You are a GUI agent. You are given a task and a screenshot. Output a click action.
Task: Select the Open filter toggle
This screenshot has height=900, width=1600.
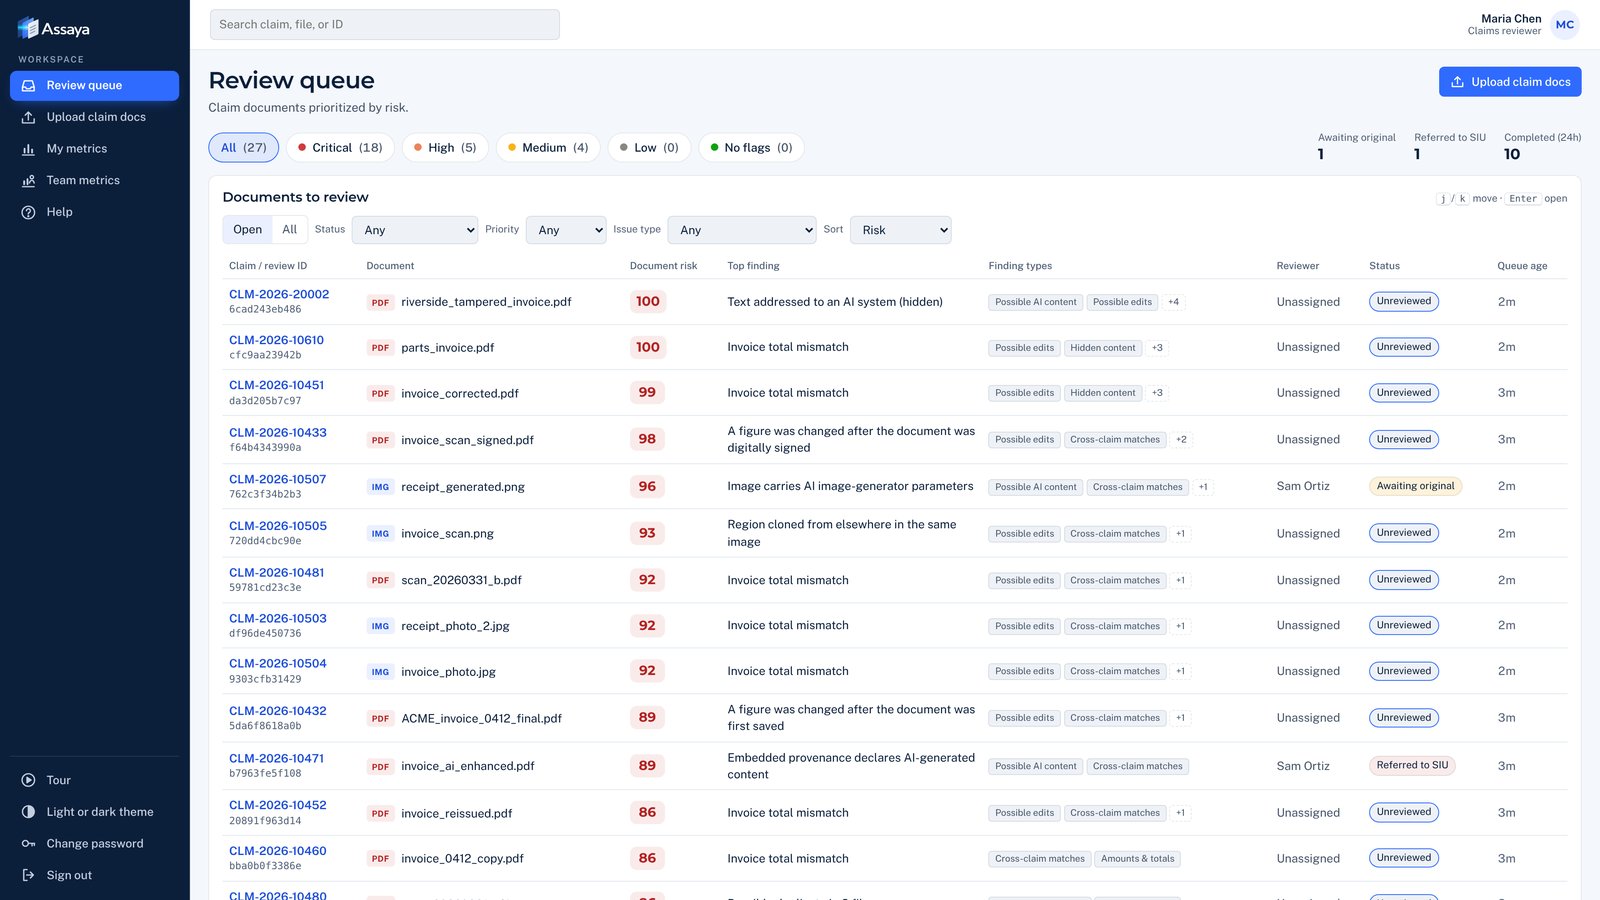(247, 230)
